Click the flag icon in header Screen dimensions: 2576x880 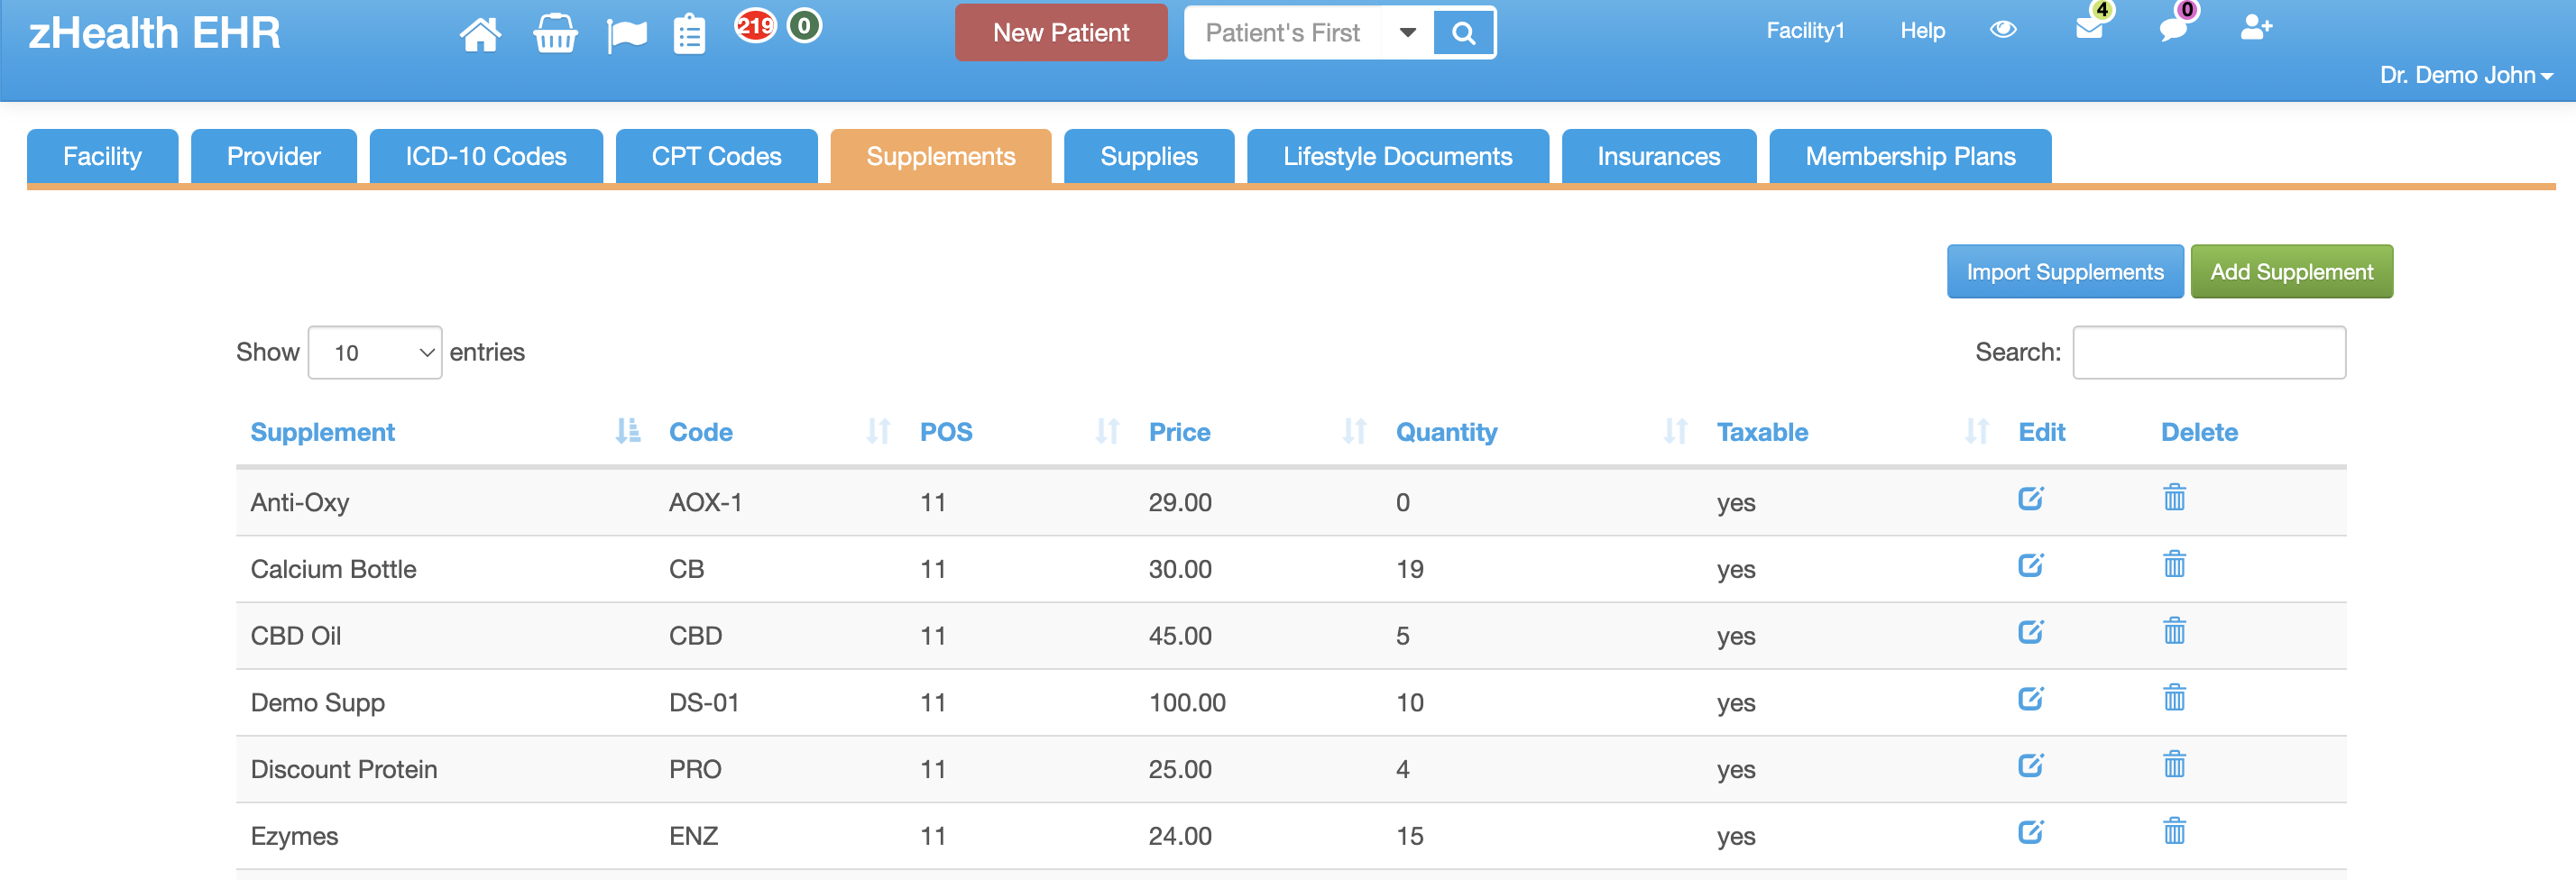pos(627,35)
